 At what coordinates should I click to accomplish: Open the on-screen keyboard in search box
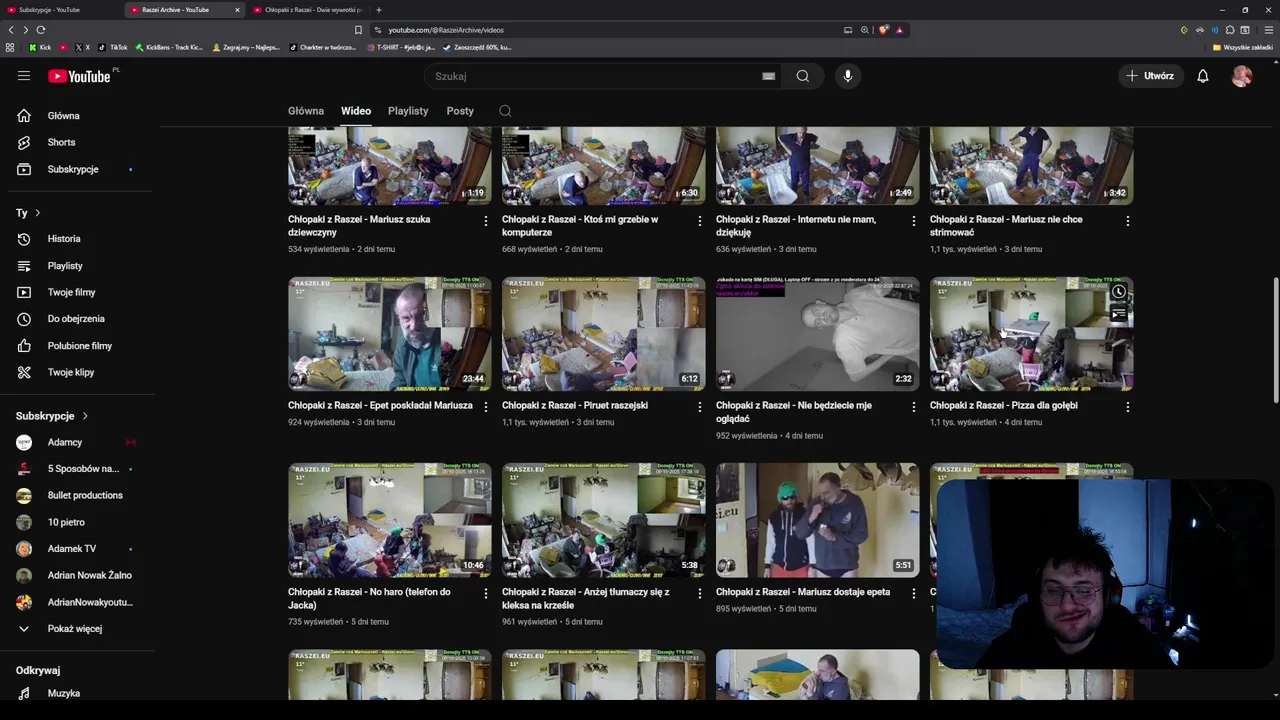pos(768,76)
